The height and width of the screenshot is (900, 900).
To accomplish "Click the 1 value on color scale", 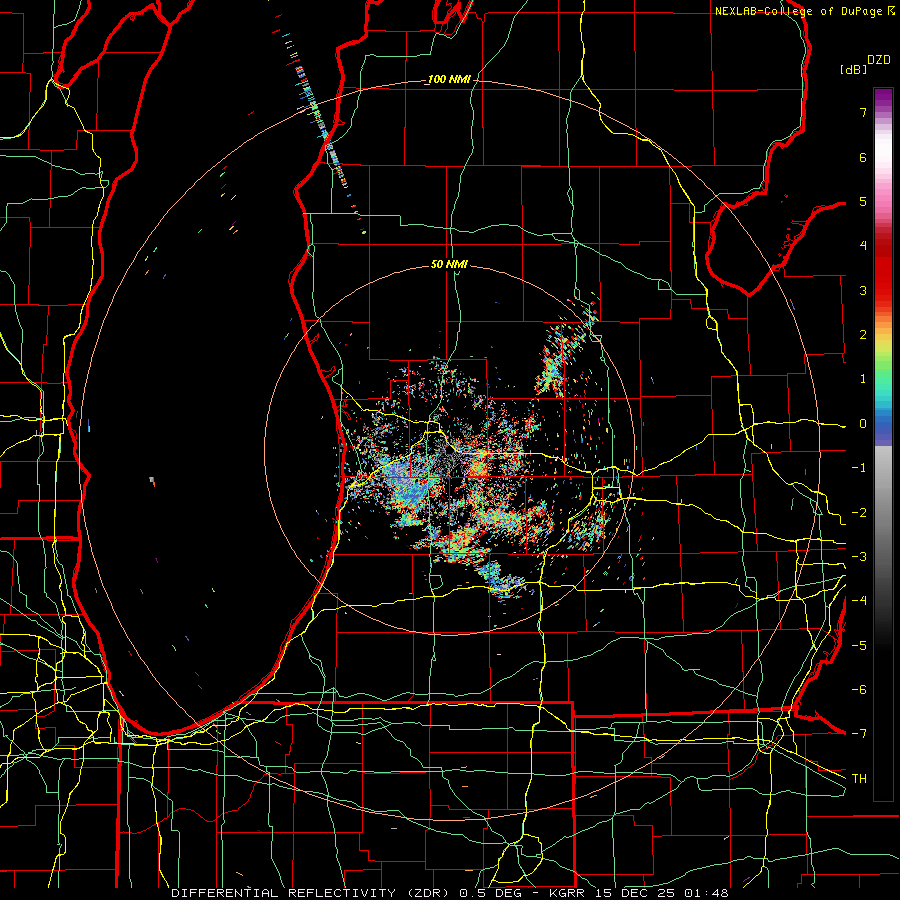I will [x=863, y=379].
